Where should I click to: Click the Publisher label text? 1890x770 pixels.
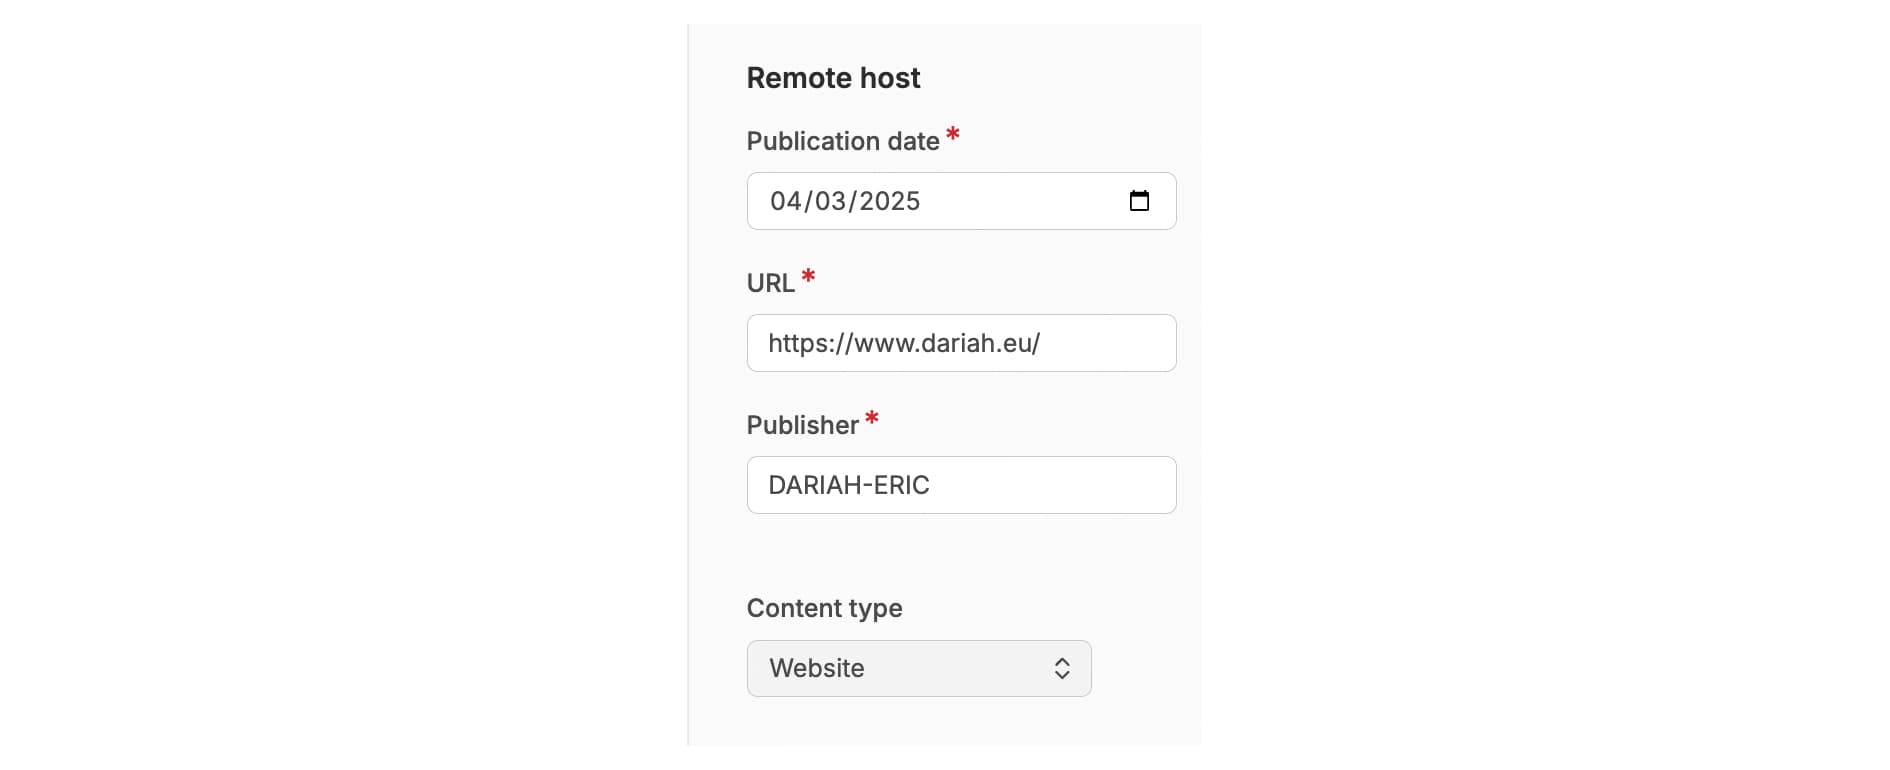coord(802,425)
